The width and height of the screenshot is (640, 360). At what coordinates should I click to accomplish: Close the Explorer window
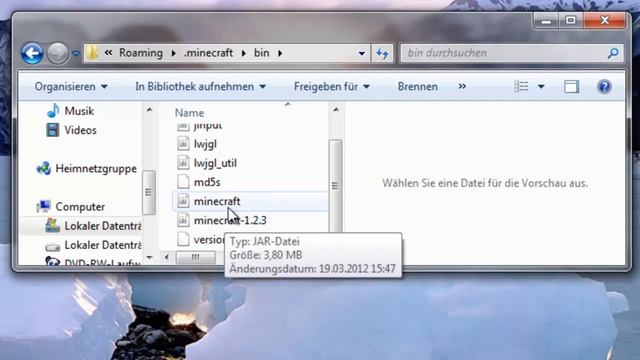point(605,20)
